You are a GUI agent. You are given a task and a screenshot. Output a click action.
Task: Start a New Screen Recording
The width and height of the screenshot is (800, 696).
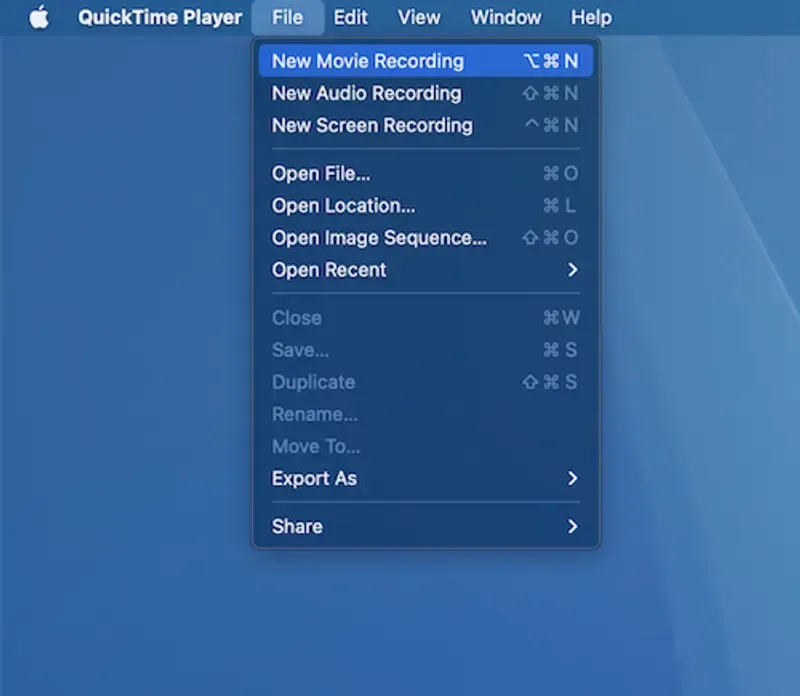pyautogui.click(x=426, y=125)
